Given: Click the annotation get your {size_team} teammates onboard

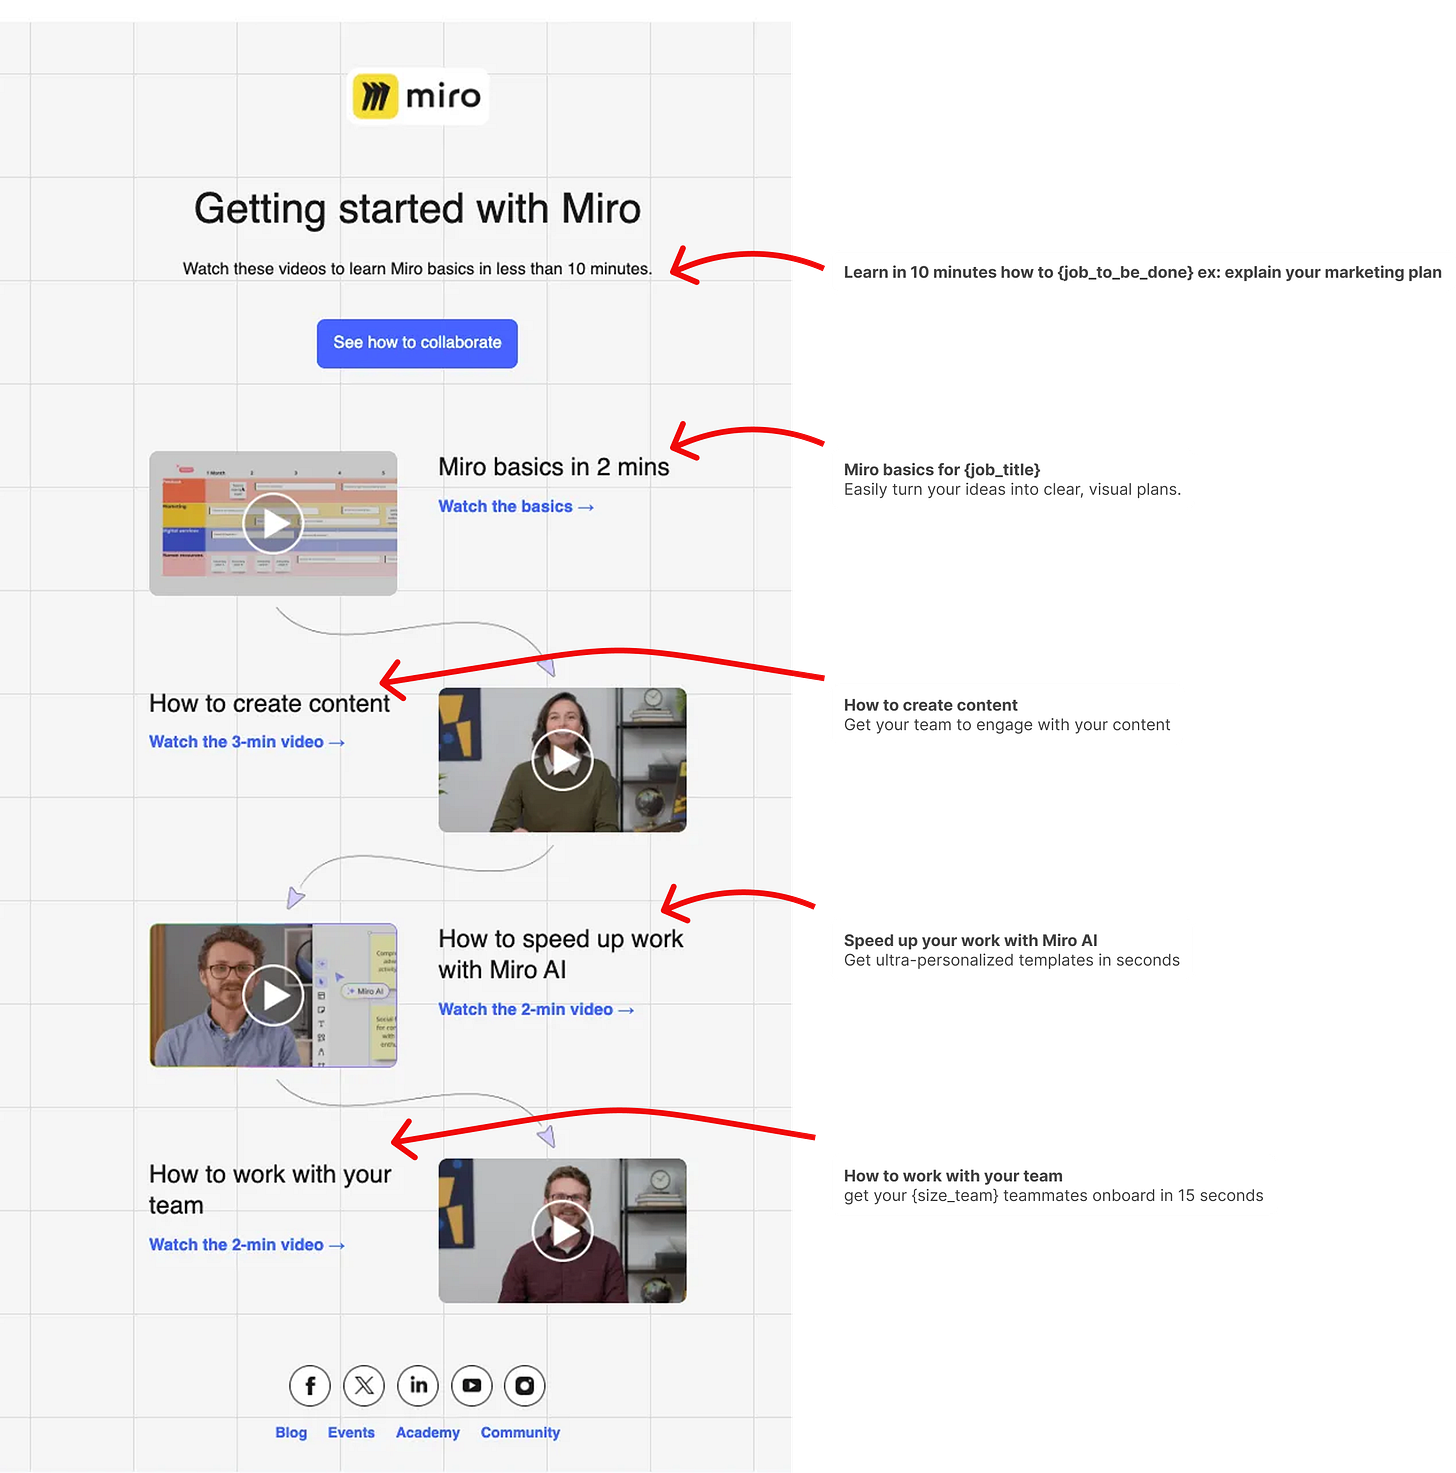Looking at the screenshot, I should [1053, 1196].
